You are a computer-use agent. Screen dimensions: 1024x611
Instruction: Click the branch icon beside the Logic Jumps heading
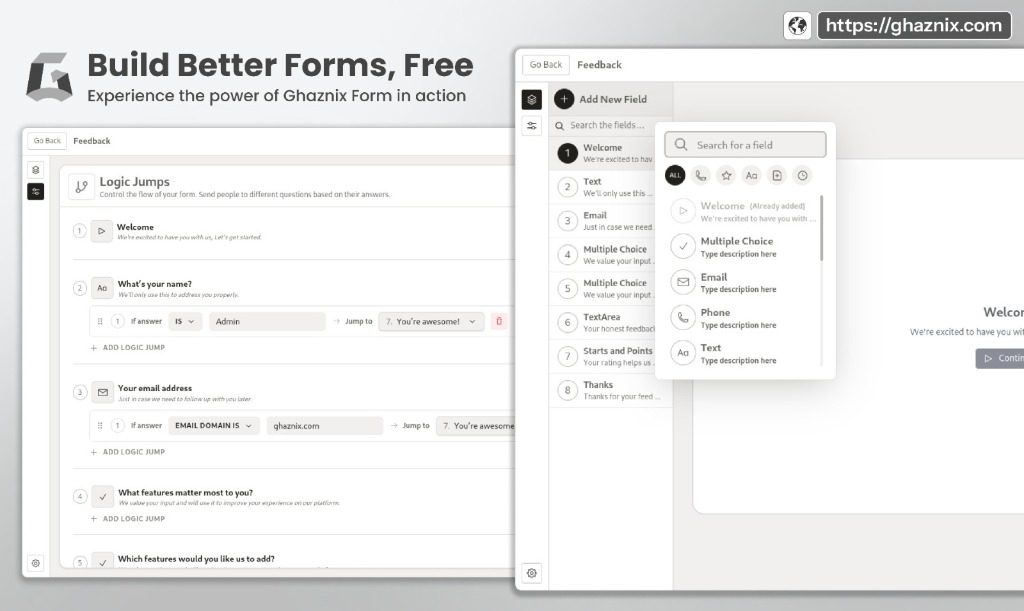[82, 187]
